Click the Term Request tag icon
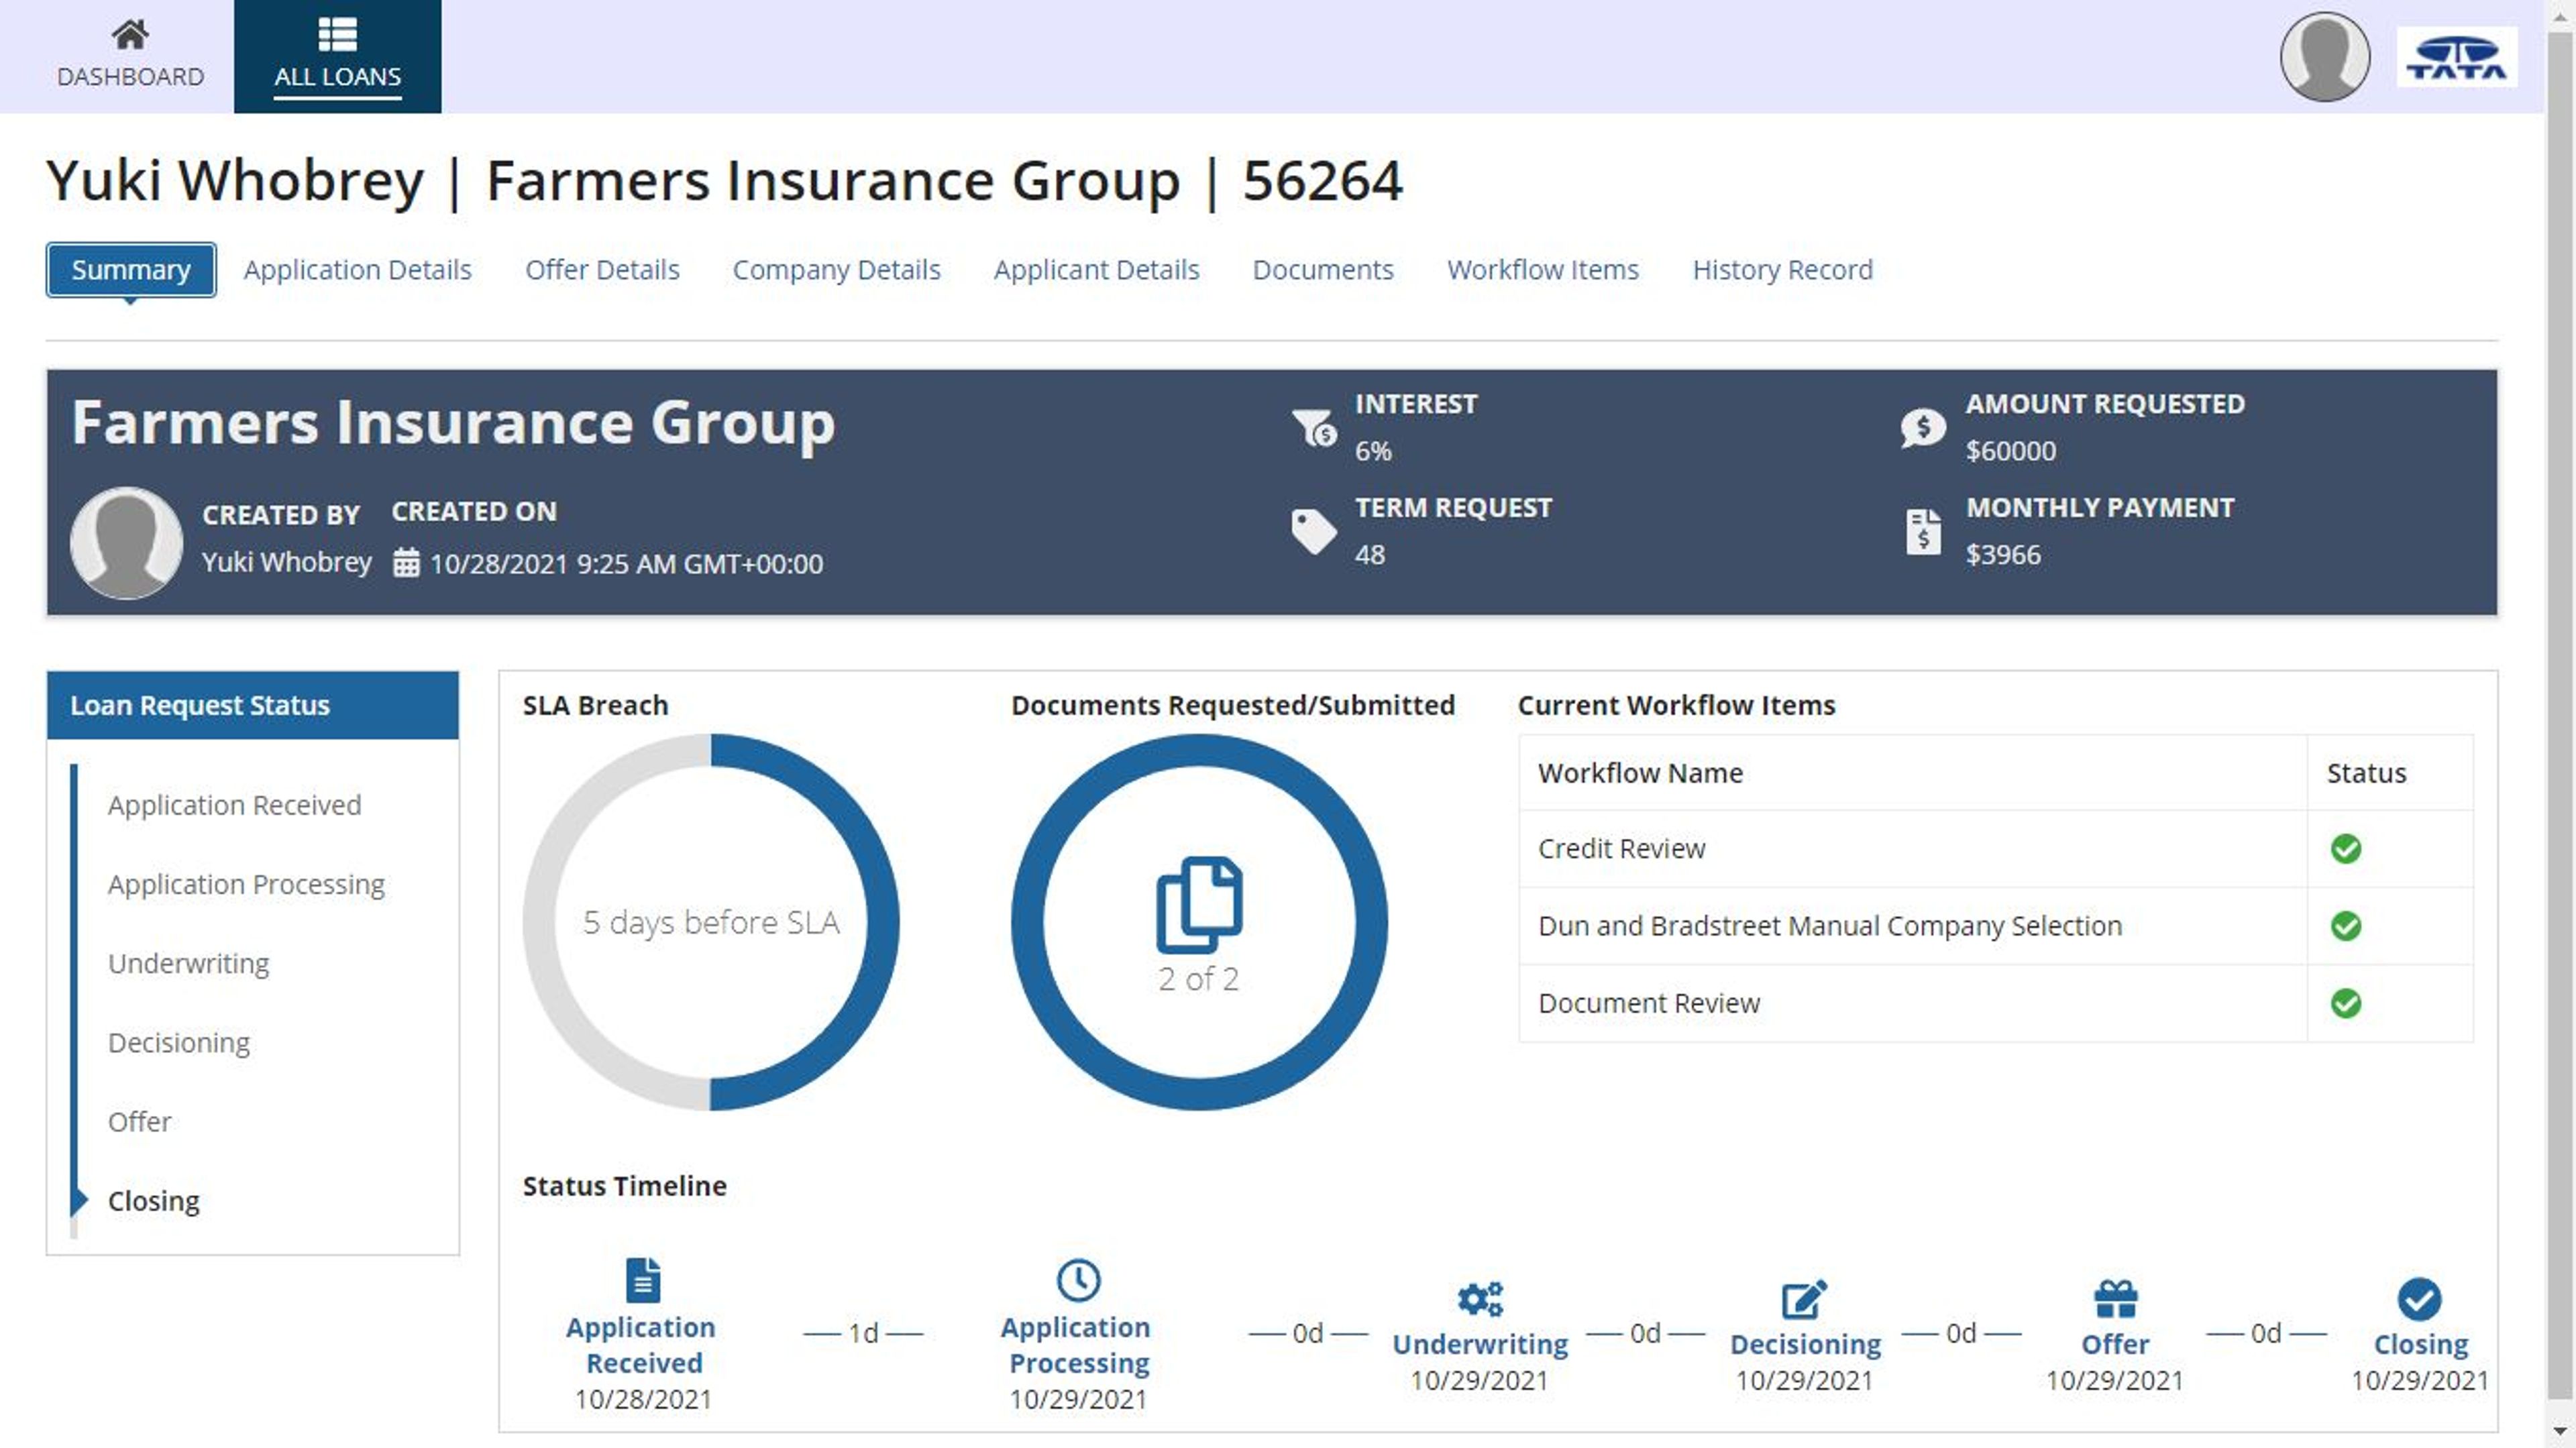Image resolution: width=2576 pixels, height=1448 pixels. [x=1313, y=531]
